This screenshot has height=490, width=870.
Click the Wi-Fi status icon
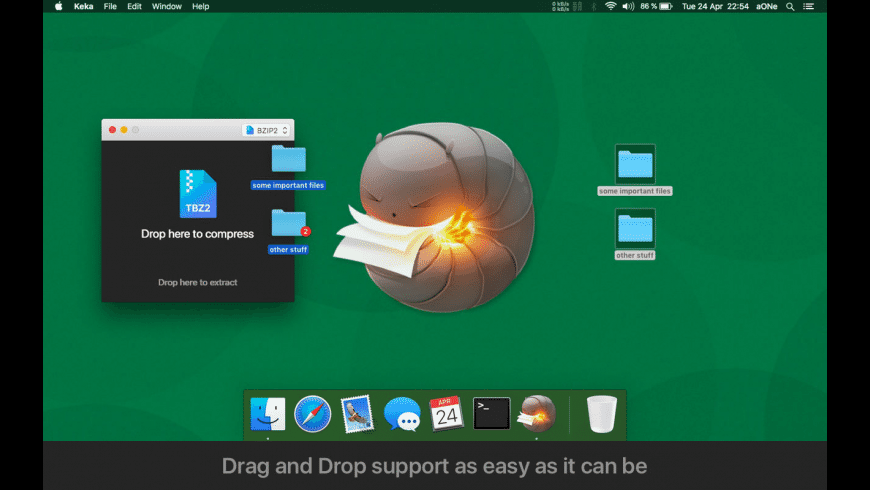tap(610, 6)
